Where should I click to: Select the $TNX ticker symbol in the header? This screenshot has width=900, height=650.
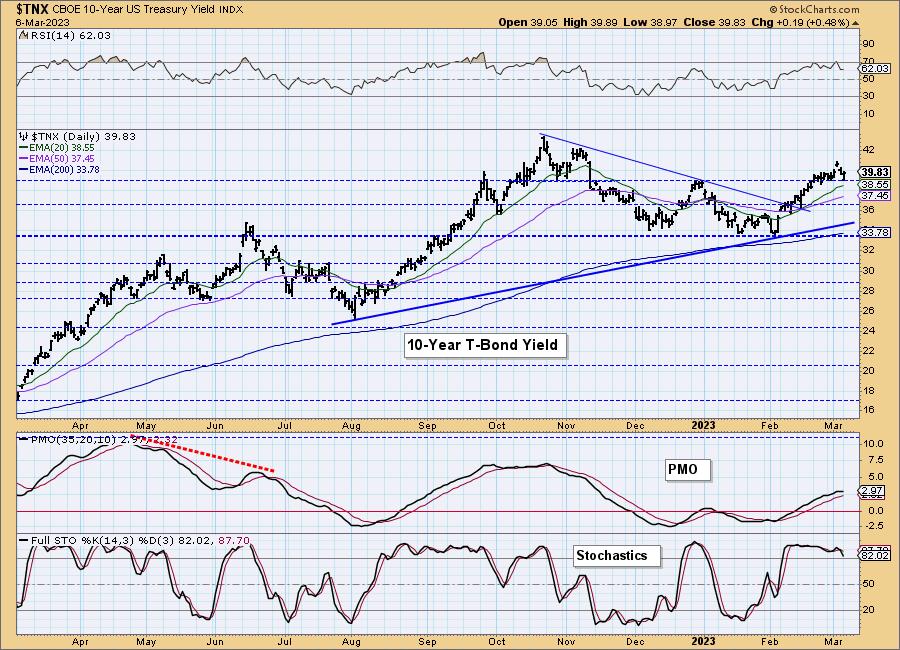(x=33, y=9)
